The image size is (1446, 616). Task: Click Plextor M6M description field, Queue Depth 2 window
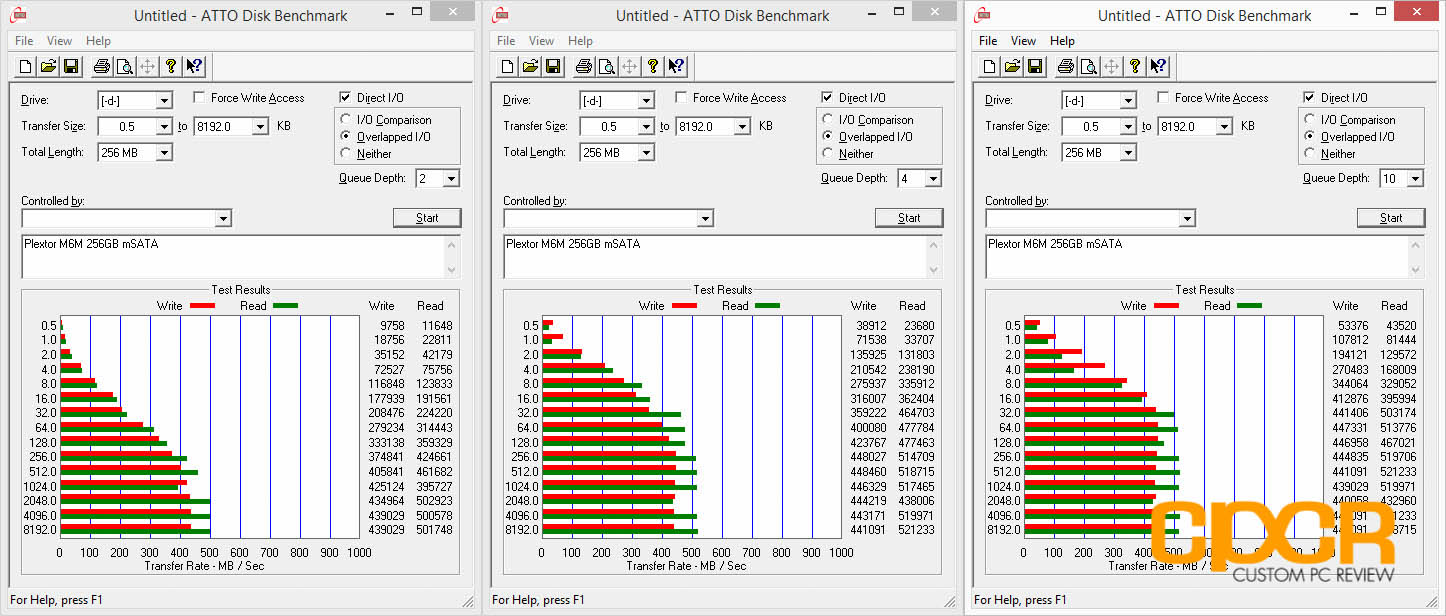[240, 256]
